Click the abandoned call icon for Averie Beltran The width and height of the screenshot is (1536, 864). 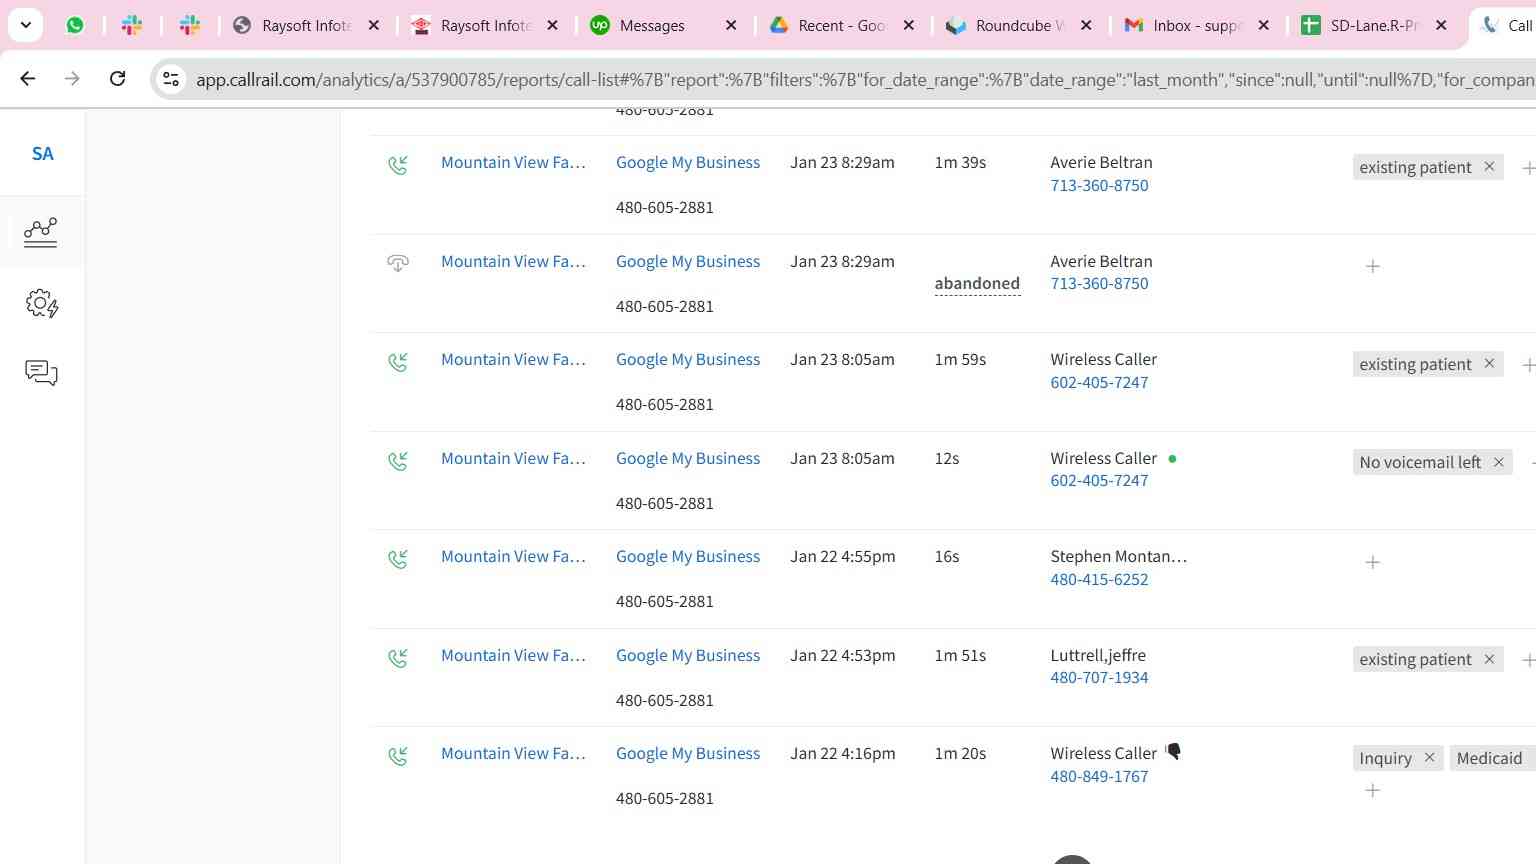click(x=398, y=263)
